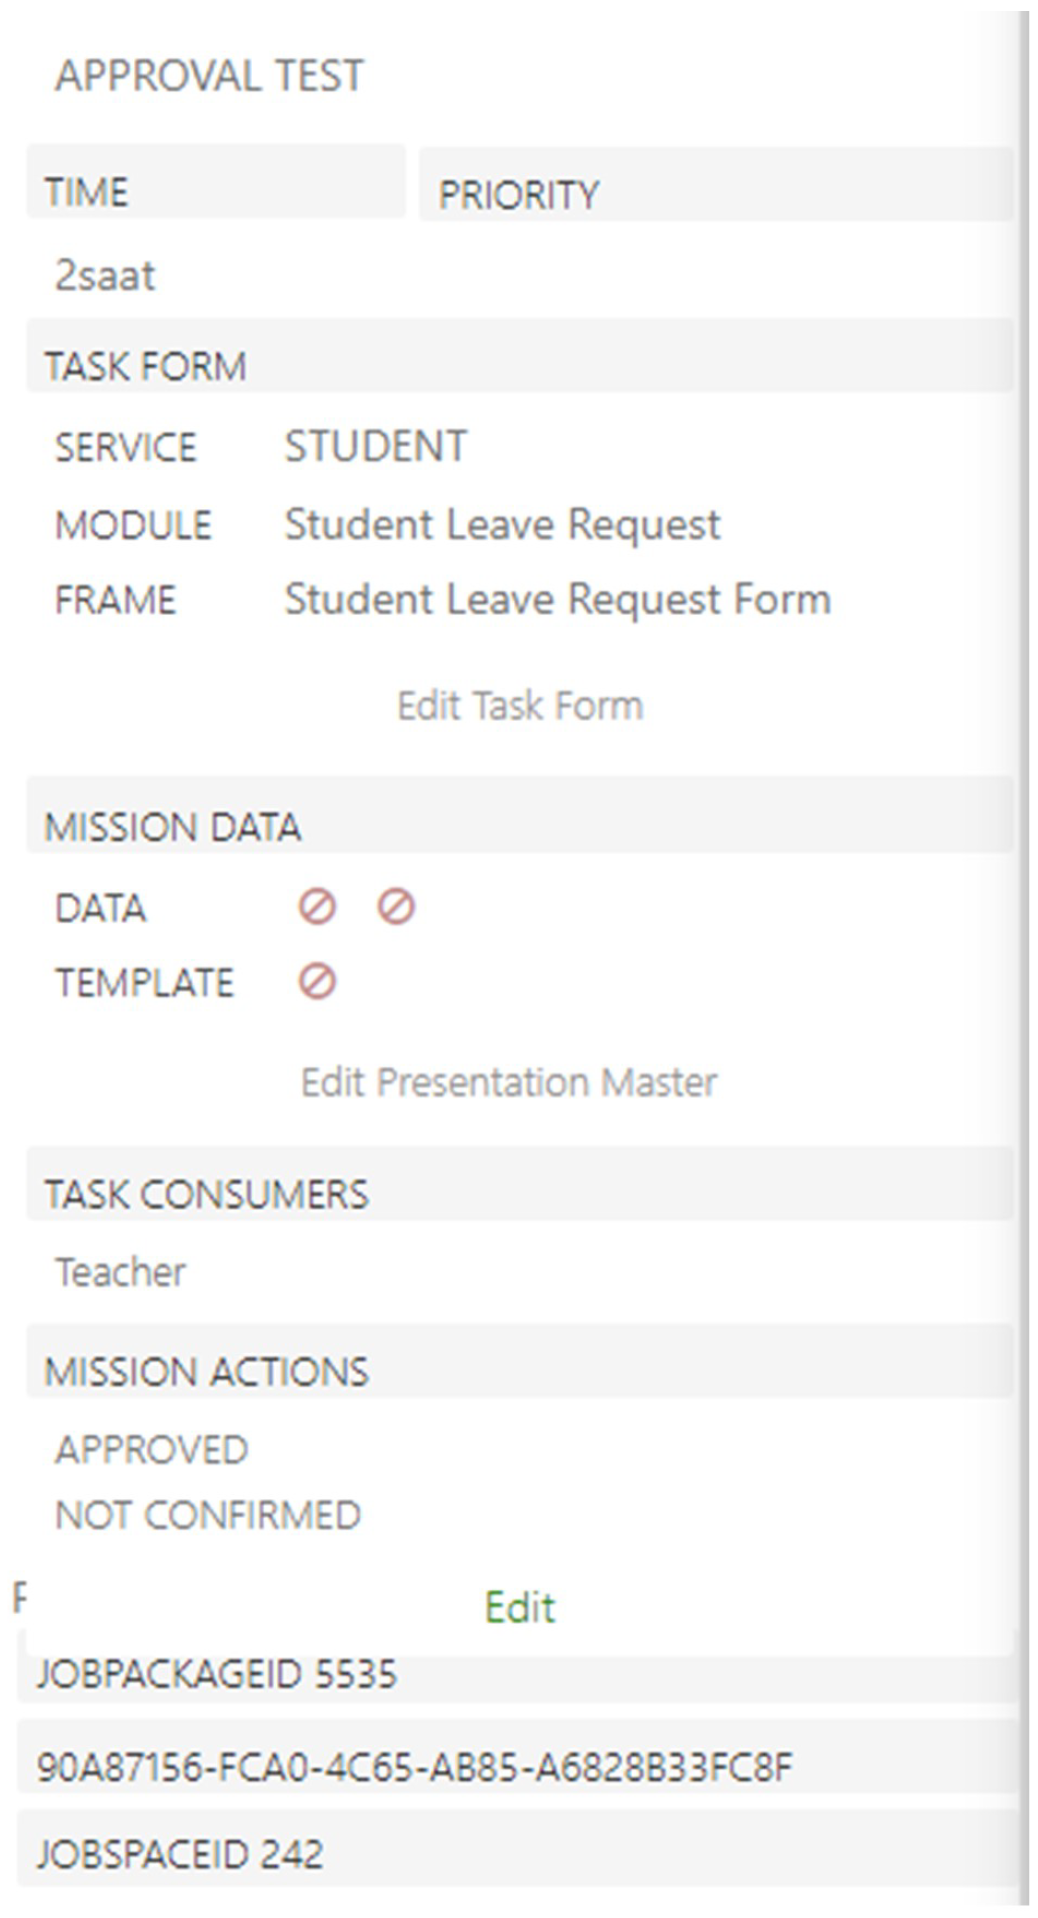Click the green Edit link

(x=519, y=1607)
